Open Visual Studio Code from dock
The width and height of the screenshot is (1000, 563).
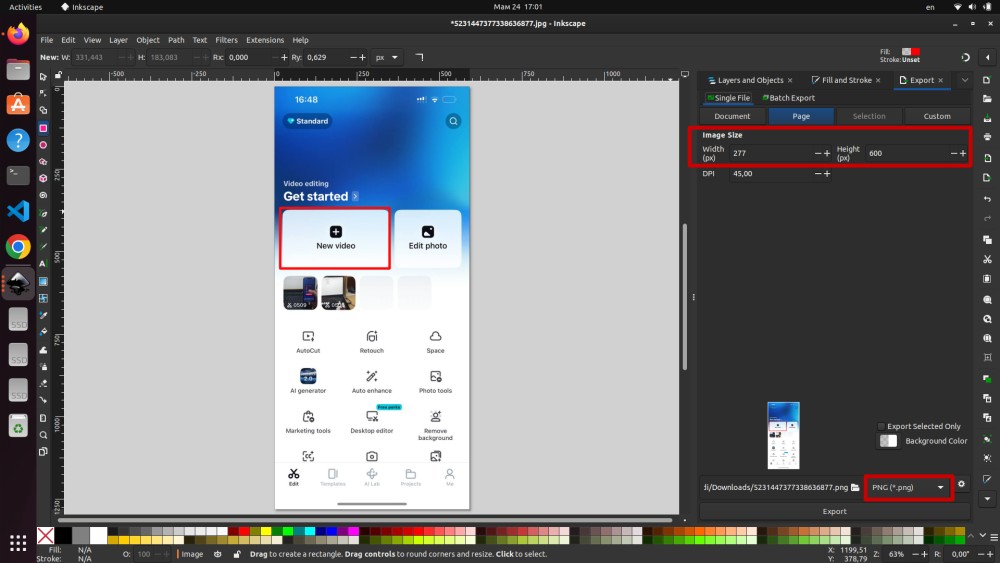point(18,211)
